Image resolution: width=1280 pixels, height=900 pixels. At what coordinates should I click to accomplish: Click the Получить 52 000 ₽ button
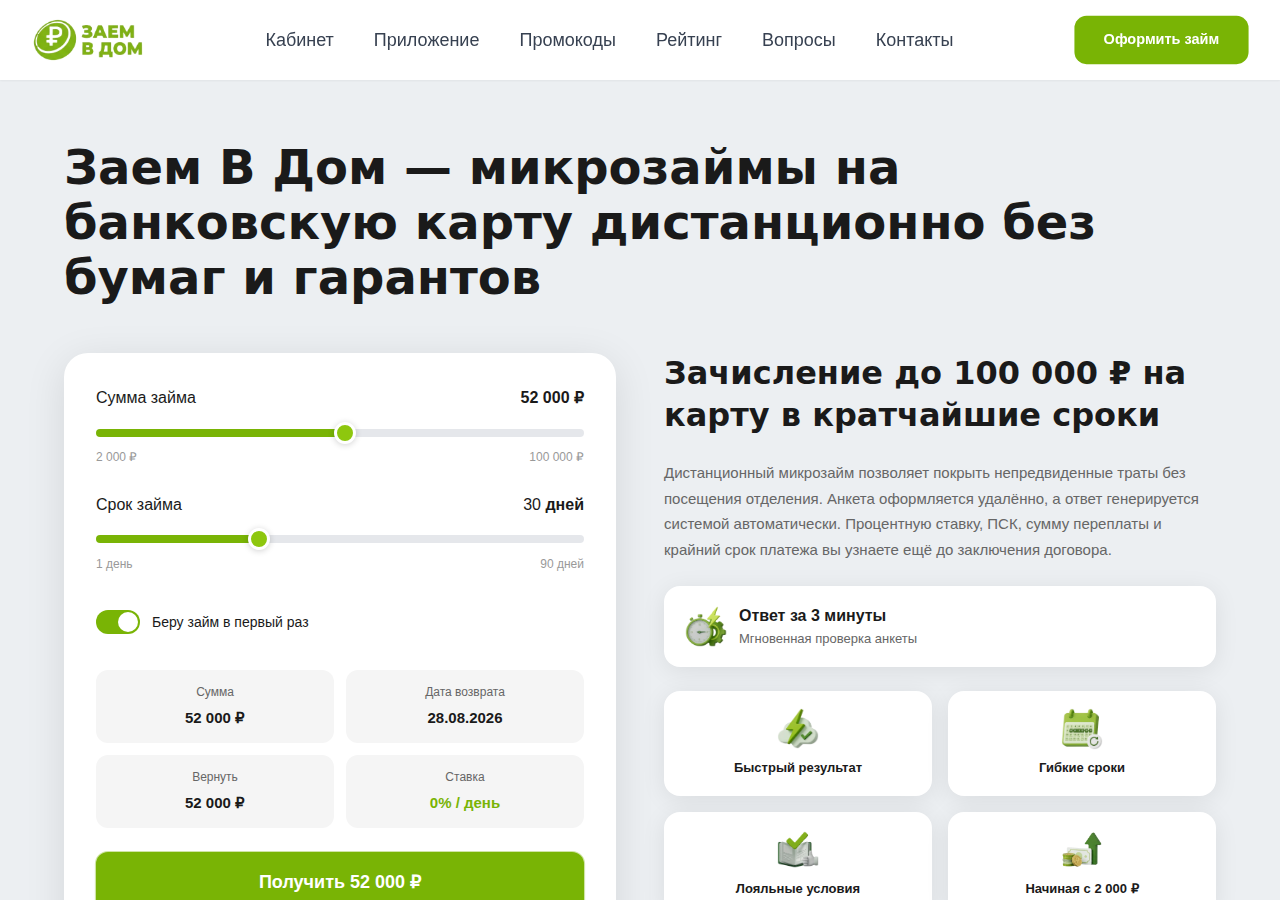click(x=340, y=880)
